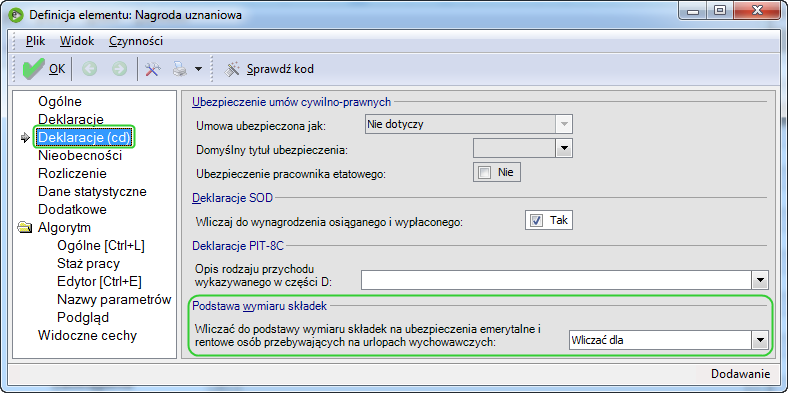The width and height of the screenshot is (788, 393).
Task: Click the printer icon
Action: point(180,69)
